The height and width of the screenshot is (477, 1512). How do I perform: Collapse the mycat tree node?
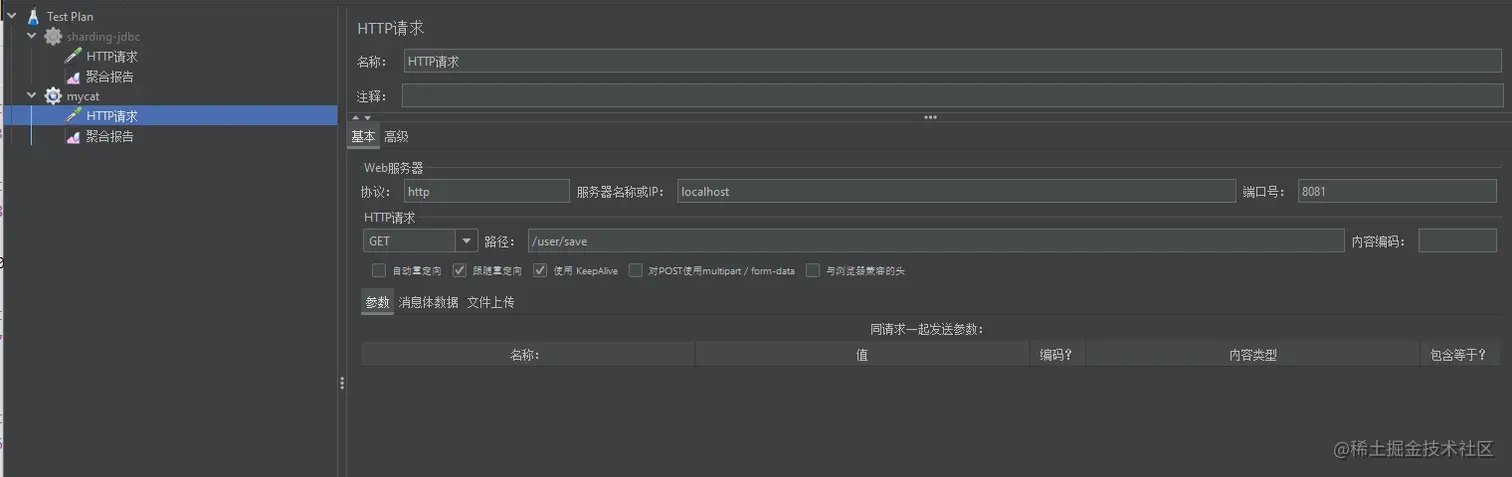pos(32,96)
